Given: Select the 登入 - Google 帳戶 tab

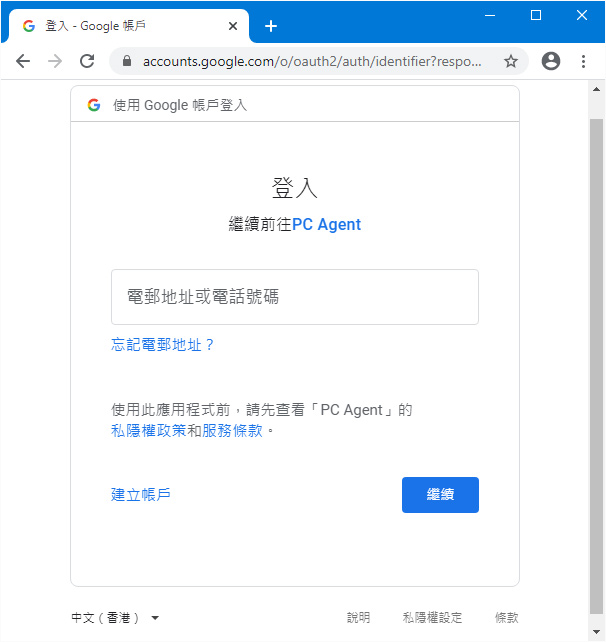Looking at the screenshot, I should tap(129, 26).
